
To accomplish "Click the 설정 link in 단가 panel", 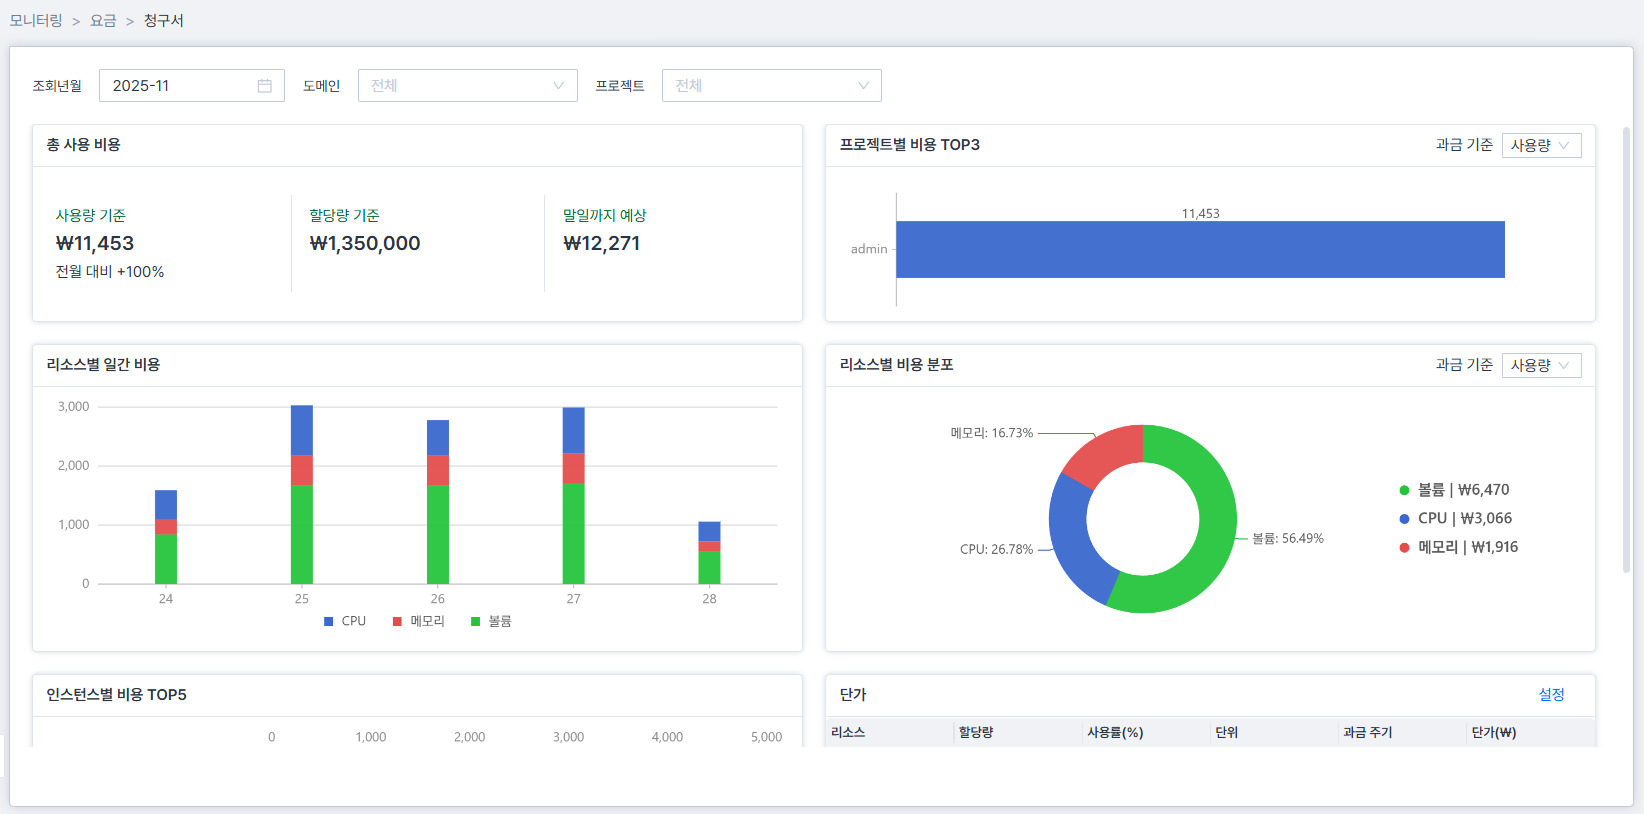I will tap(1551, 695).
